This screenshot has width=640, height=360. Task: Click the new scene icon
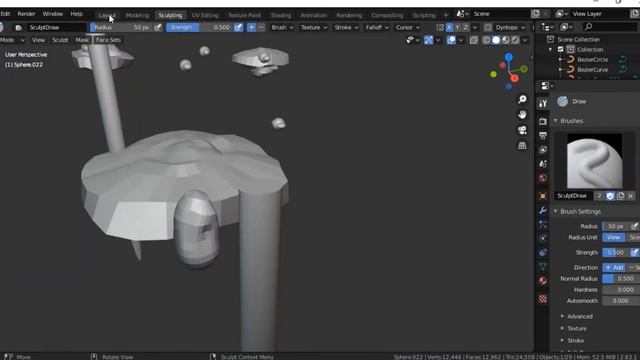[535, 13]
